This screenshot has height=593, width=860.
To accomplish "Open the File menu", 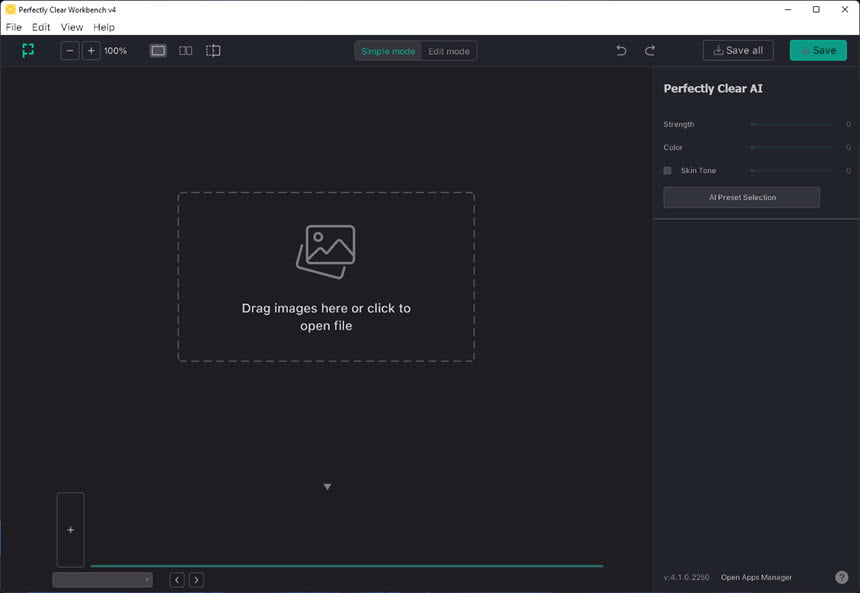I will pyautogui.click(x=14, y=27).
